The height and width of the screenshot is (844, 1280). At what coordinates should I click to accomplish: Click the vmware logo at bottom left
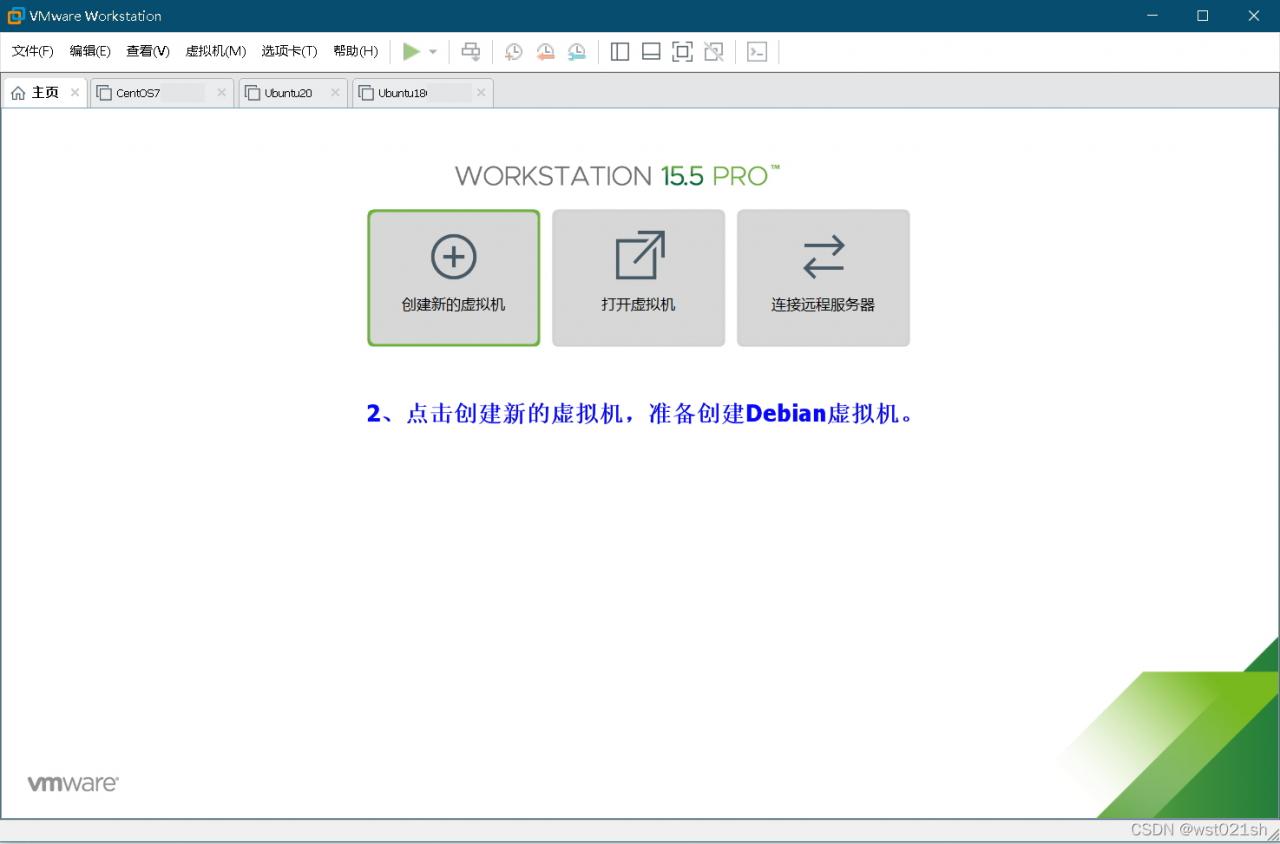pos(73,783)
